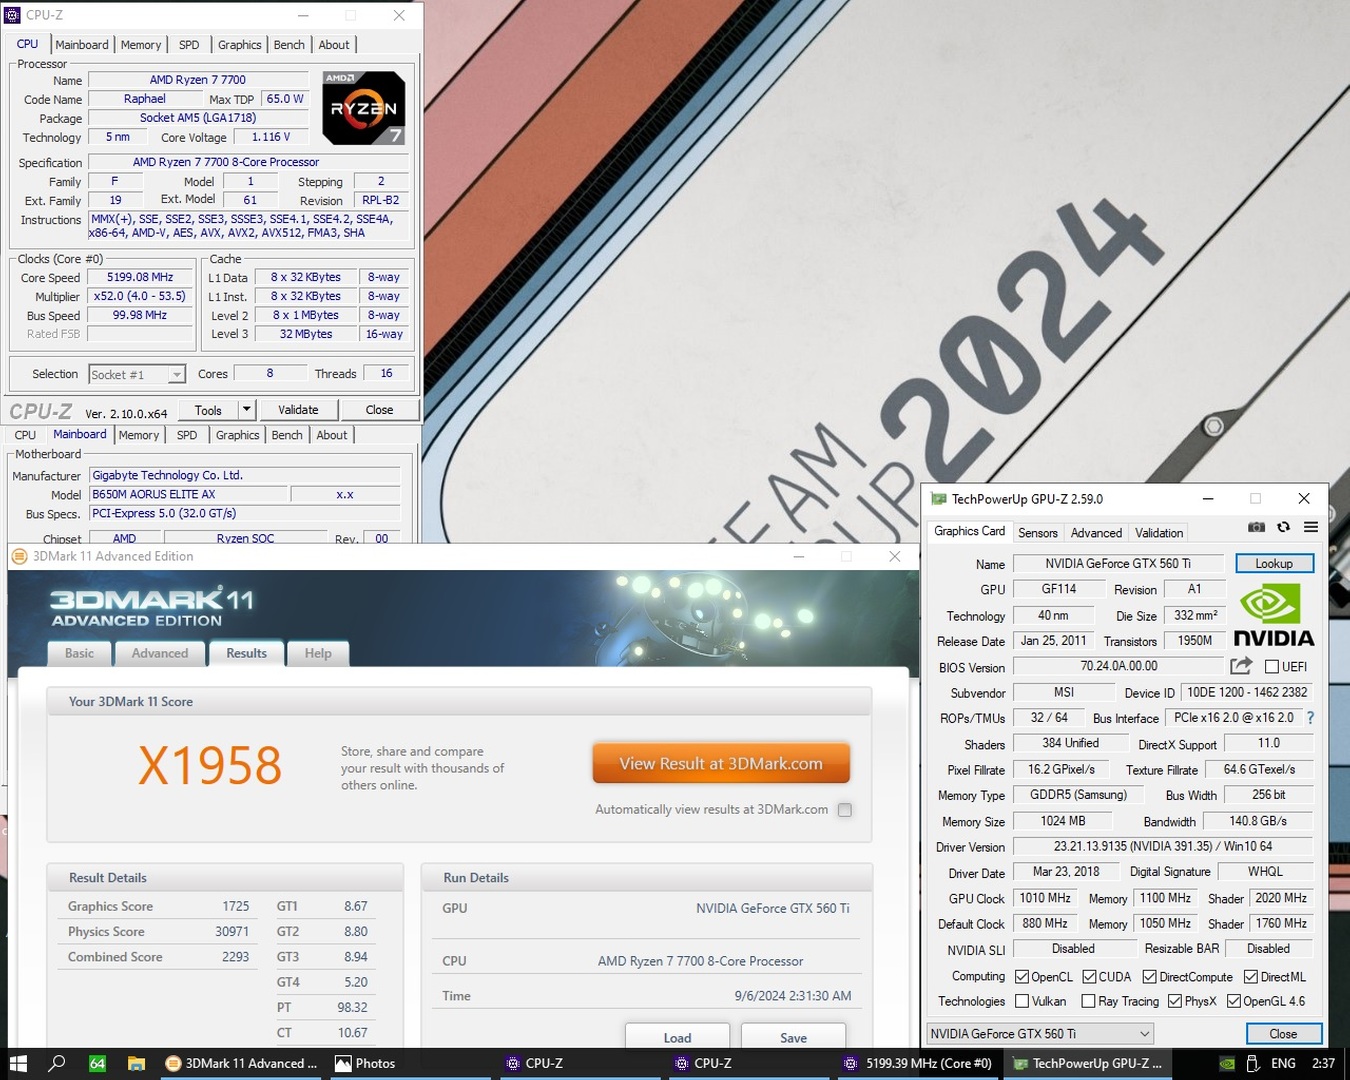This screenshot has height=1080, width=1350.
Task: Click NVIDIA tray icon in system tray
Action: click(1227, 1063)
